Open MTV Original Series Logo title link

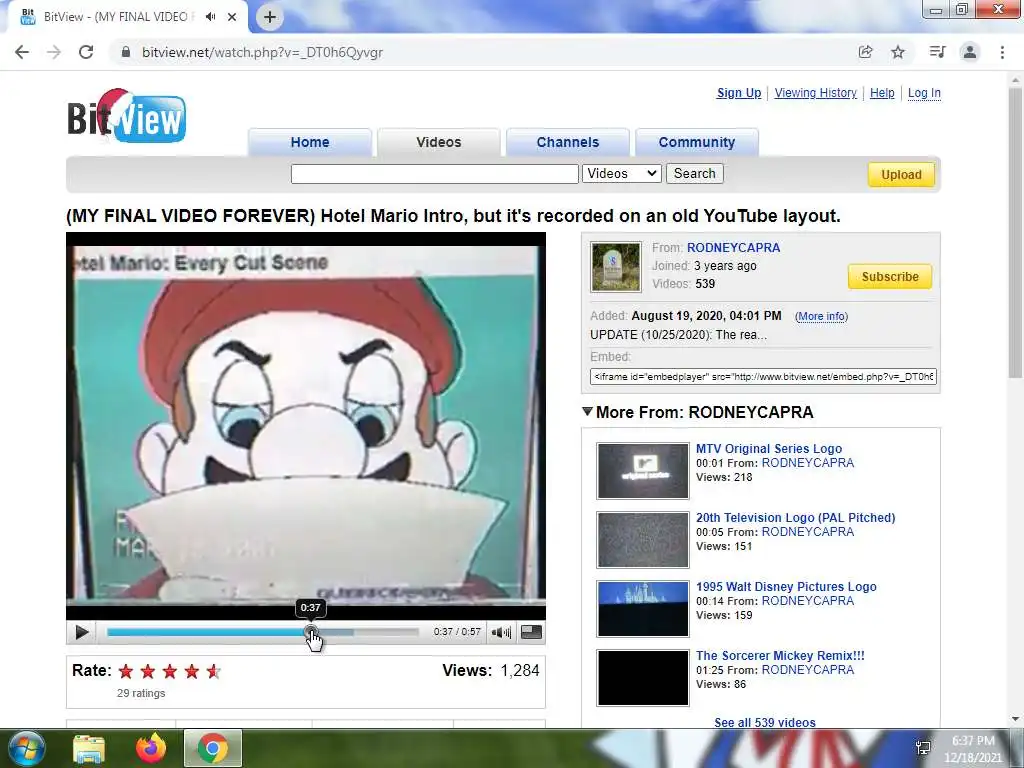769,449
